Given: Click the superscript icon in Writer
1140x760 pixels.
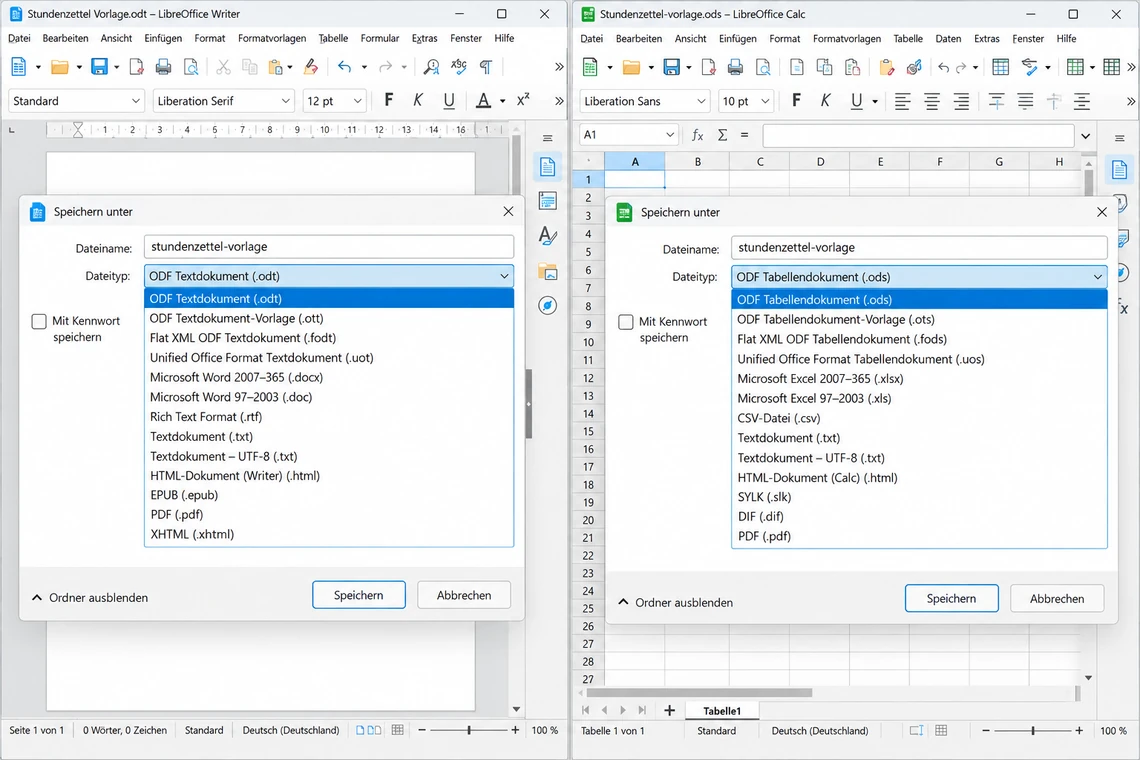Looking at the screenshot, I should [523, 100].
